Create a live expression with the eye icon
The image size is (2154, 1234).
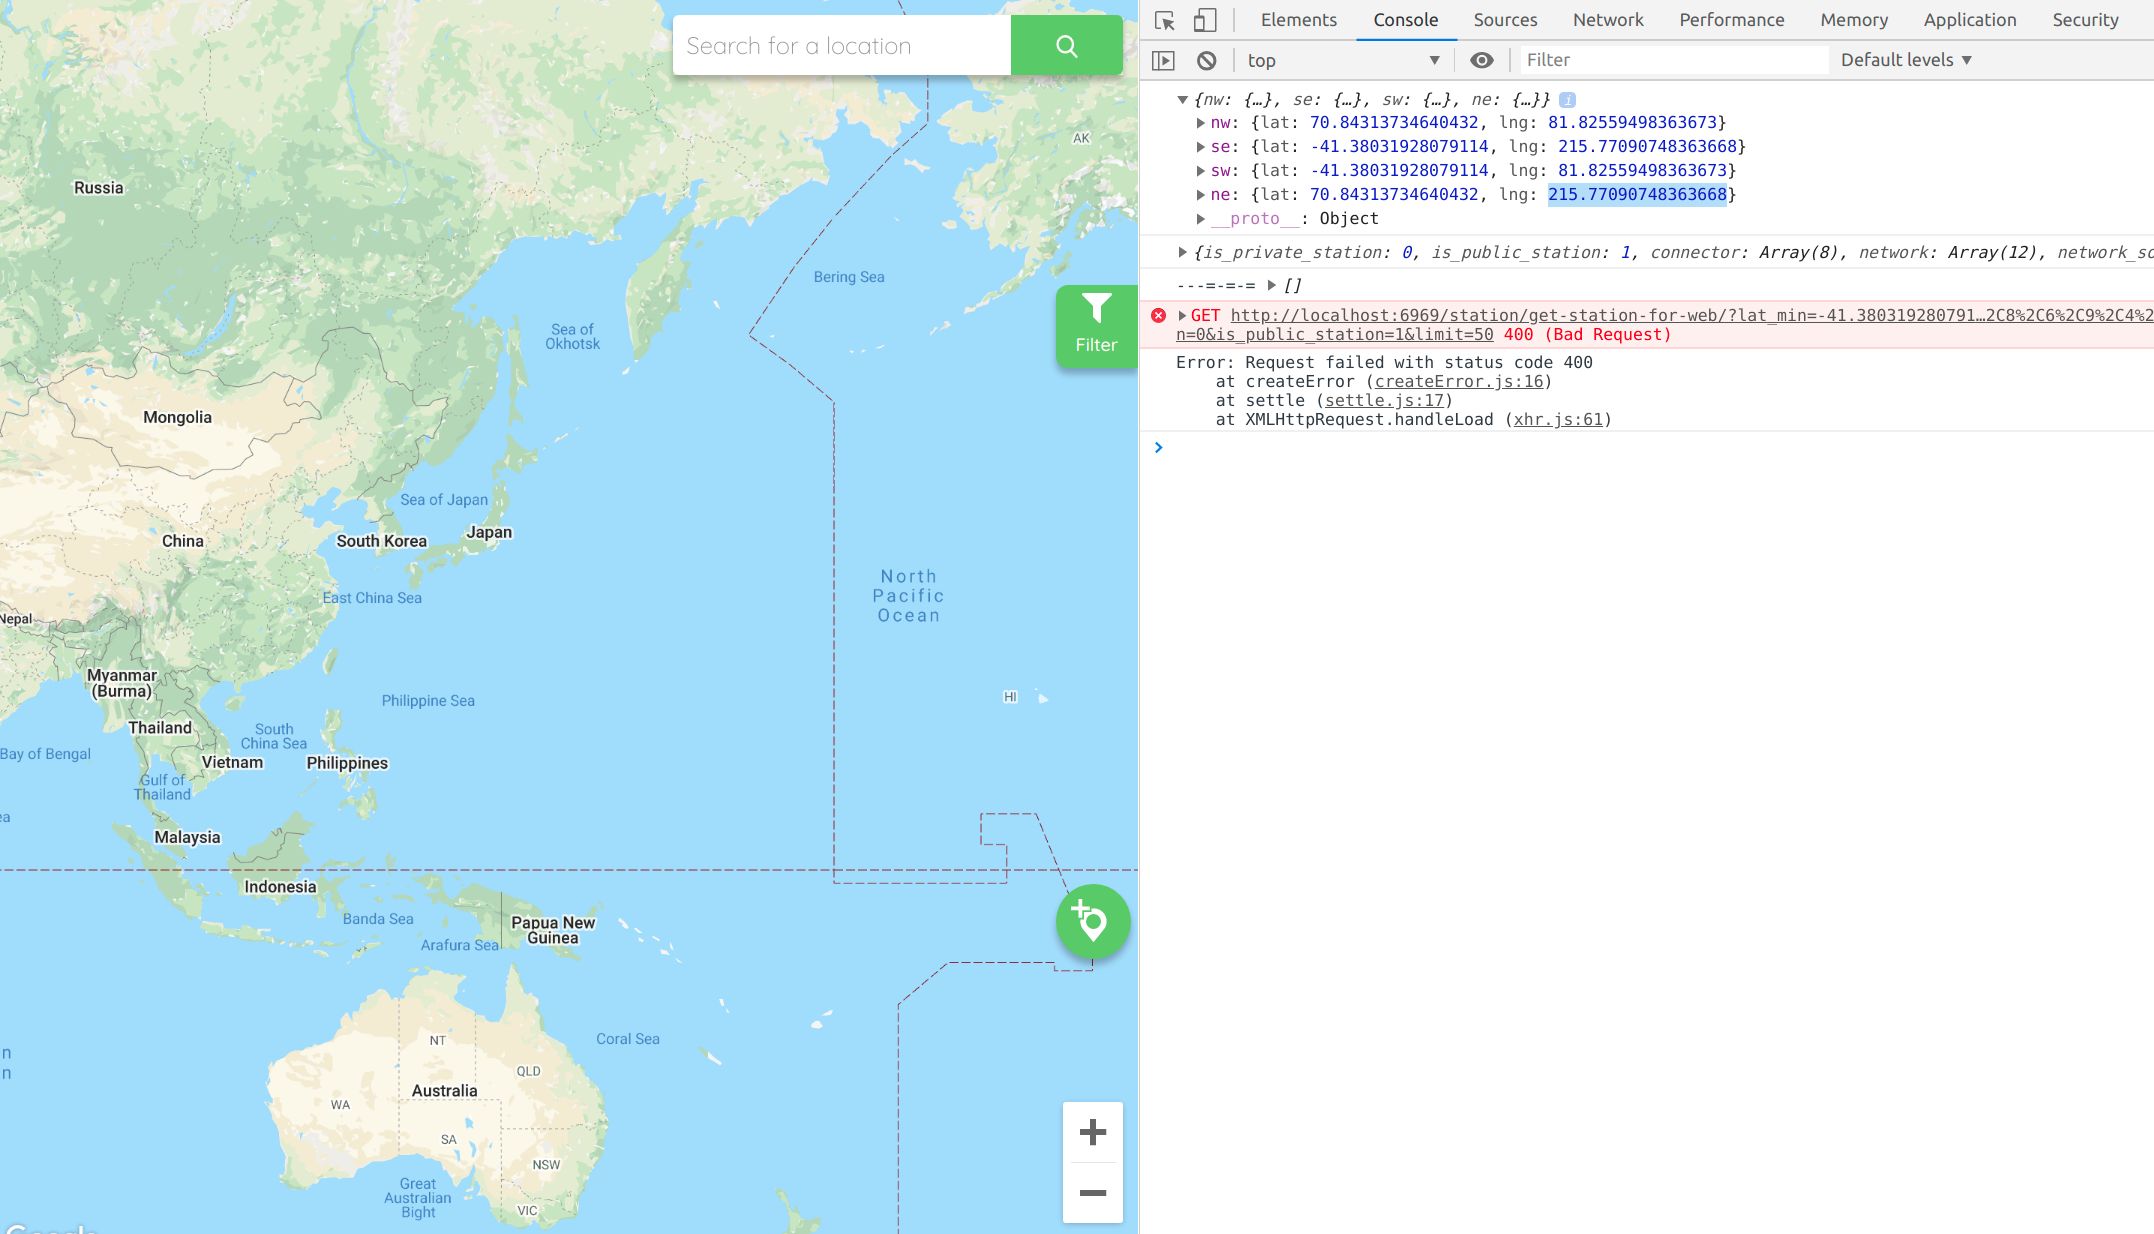[1481, 60]
